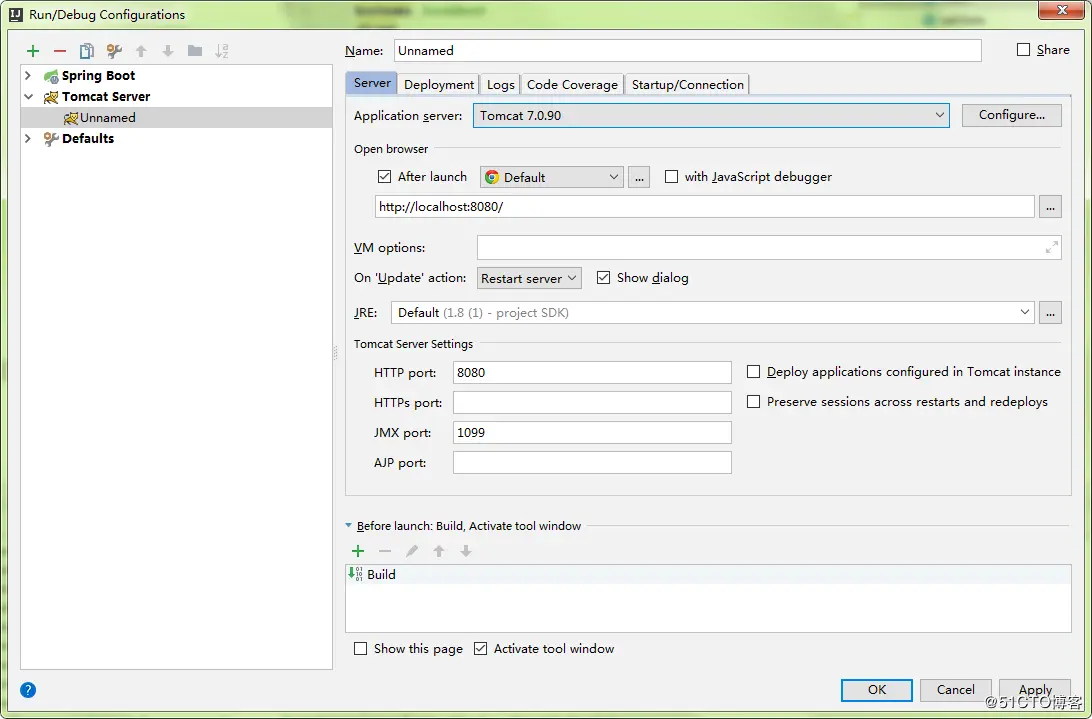This screenshot has height=719, width=1092.
Task: Open the Startup/Connection tab
Action: (x=687, y=84)
